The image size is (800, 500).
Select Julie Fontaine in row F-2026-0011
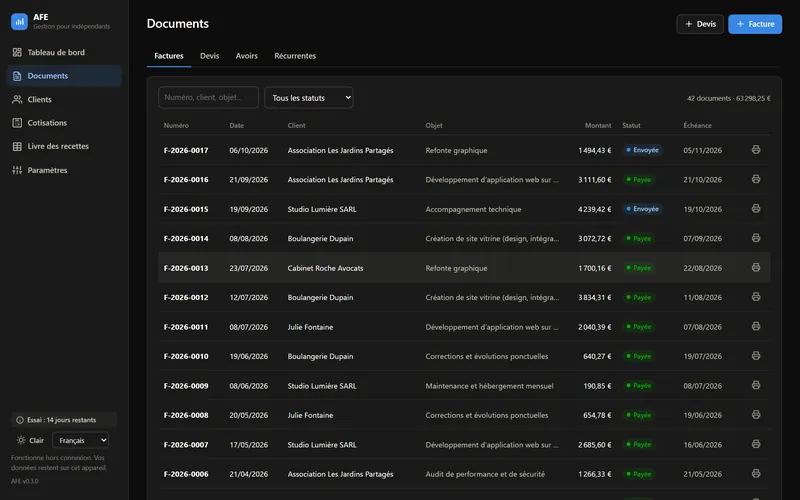pos(310,327)
